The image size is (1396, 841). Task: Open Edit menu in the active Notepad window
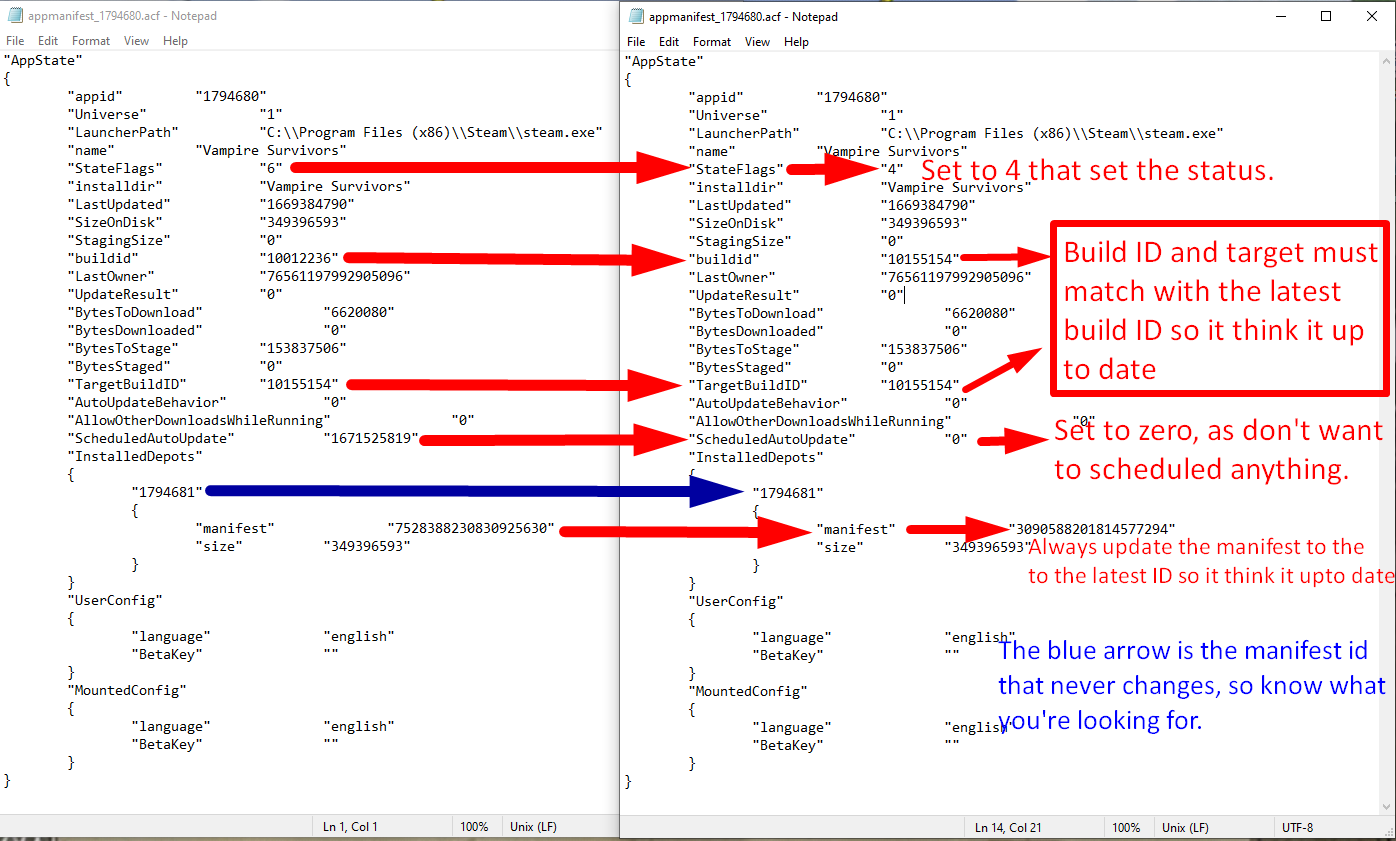pos(669,42)
